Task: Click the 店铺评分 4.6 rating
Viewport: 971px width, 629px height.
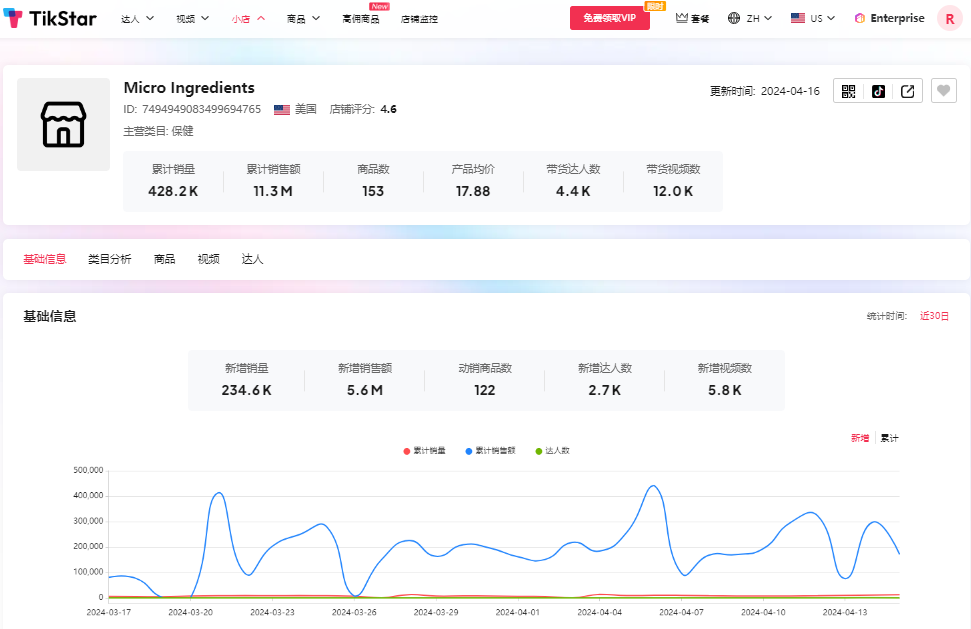Action: (x=363, y=109)
